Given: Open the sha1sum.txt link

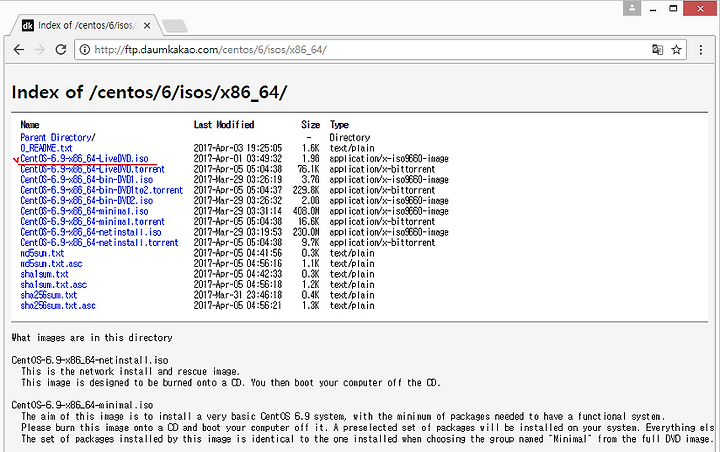Looking at the screenshot, I should [x=45, y=274].
